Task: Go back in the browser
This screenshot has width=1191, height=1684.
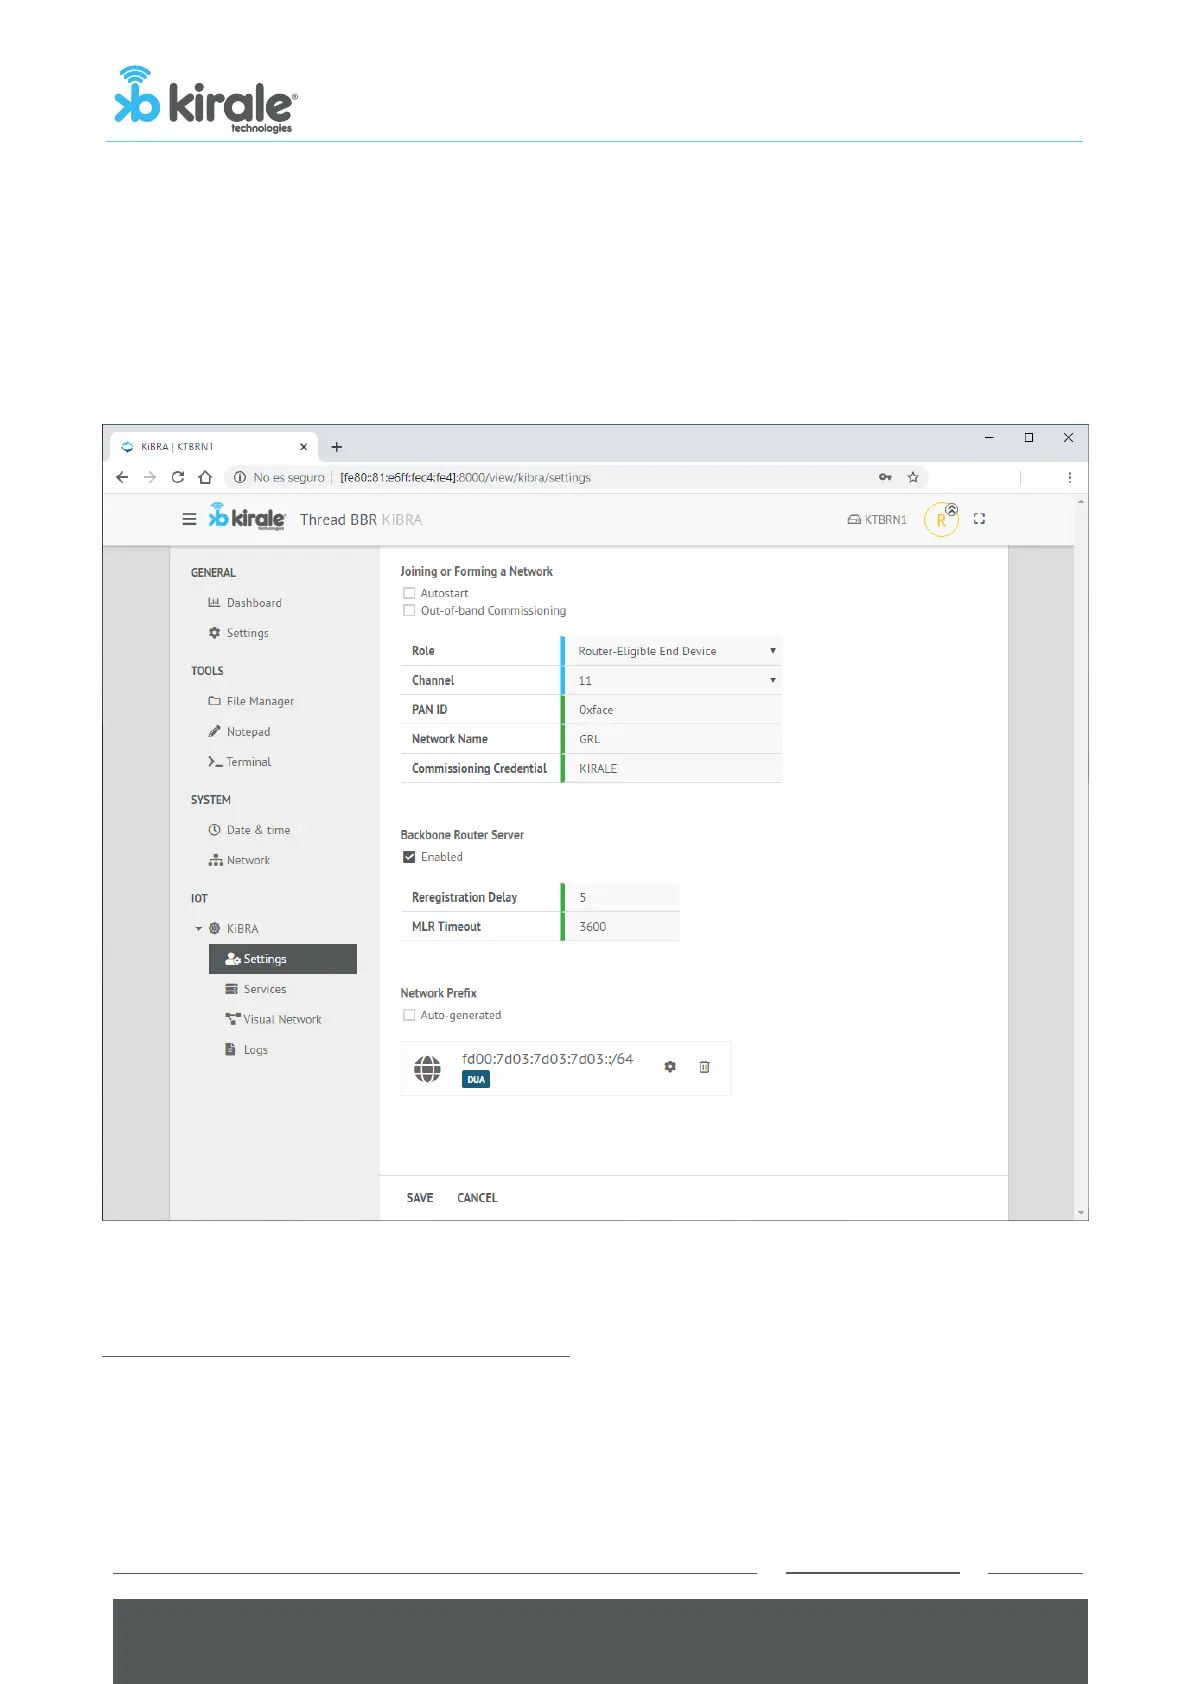Action: pos(122,477)
